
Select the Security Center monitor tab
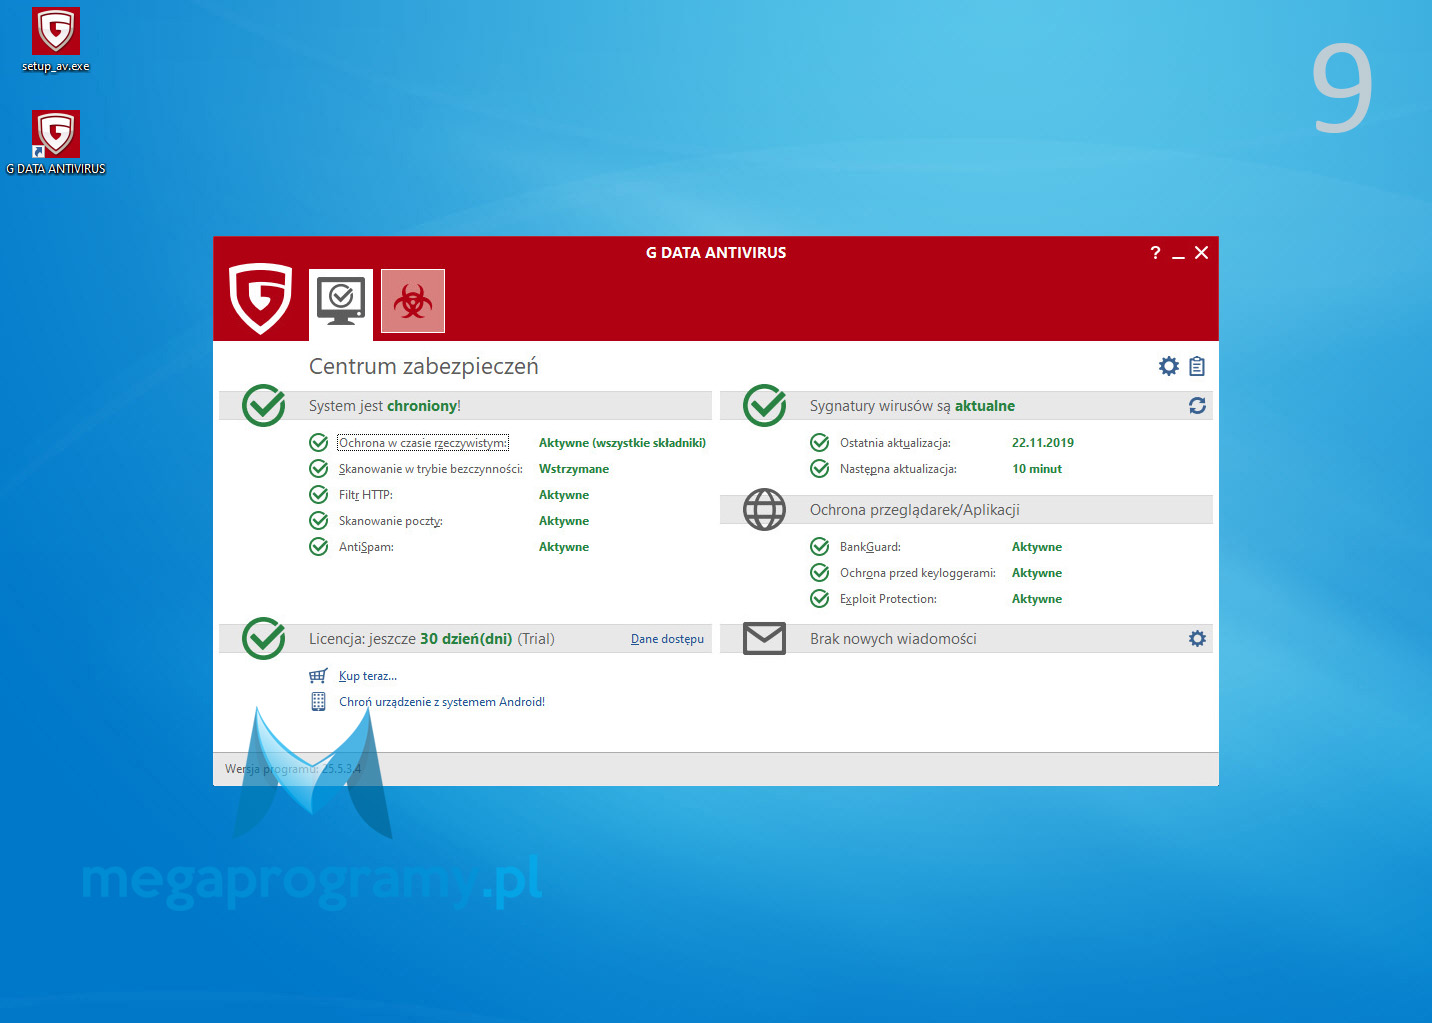[x=341, y=303]
